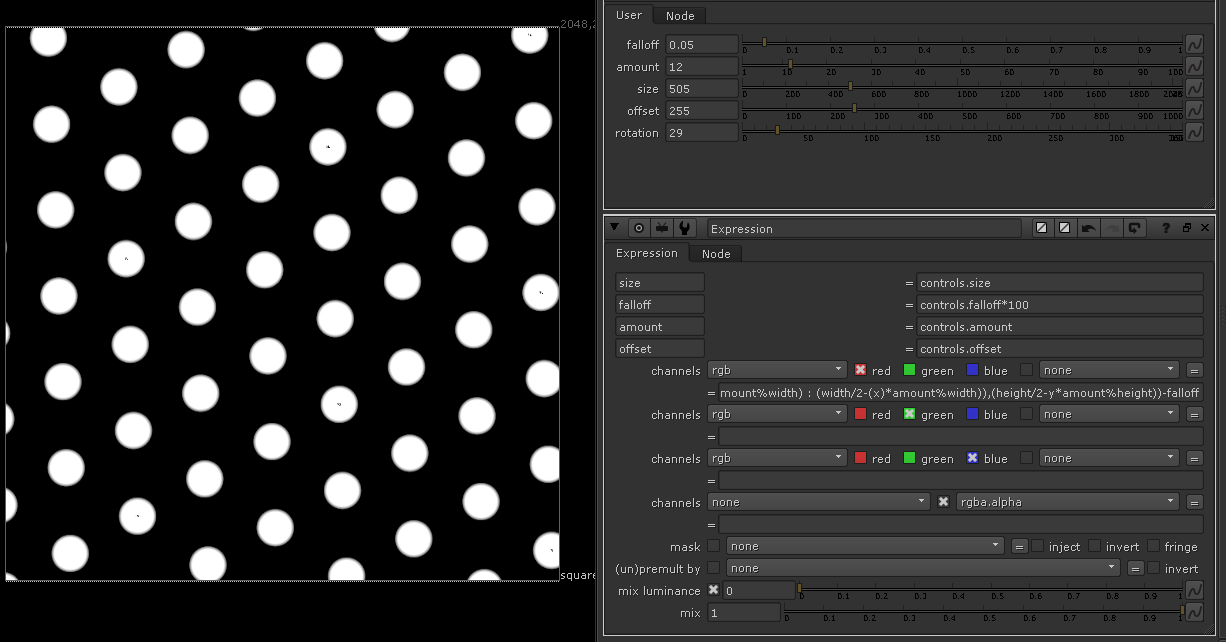Open help with the question mark icon

click(1166, 228)
